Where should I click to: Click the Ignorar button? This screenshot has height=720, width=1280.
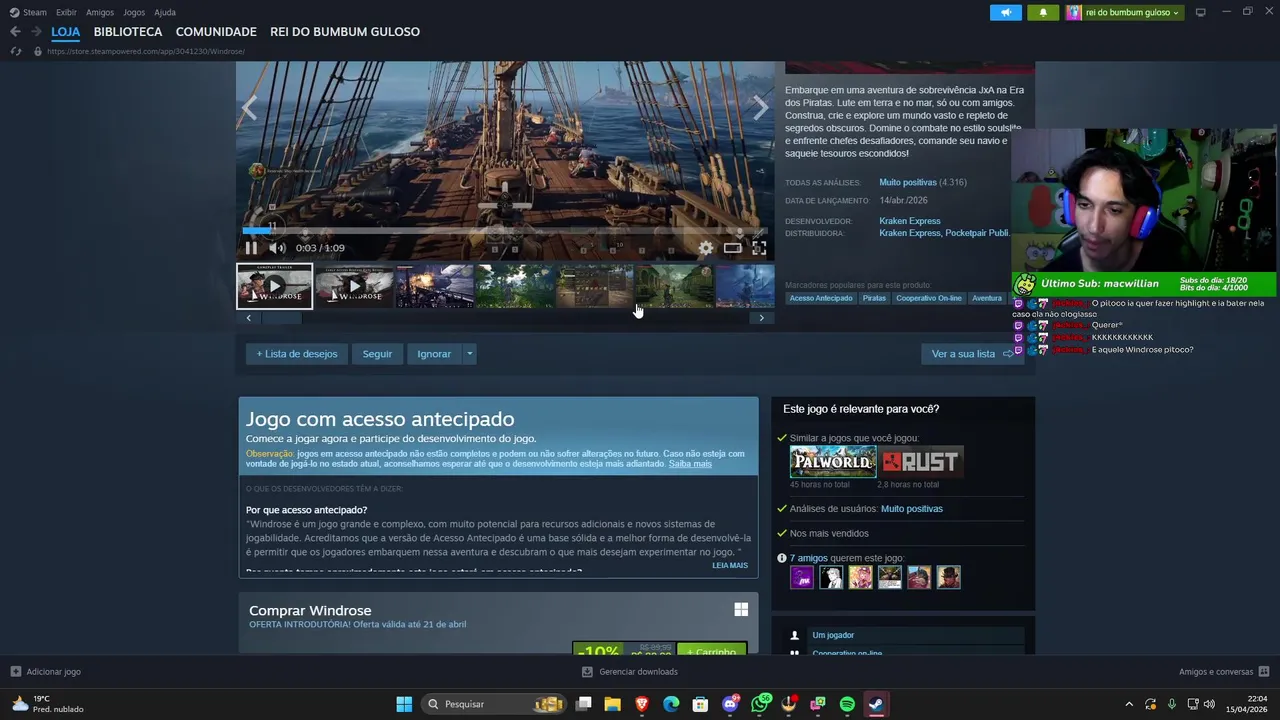434,354
